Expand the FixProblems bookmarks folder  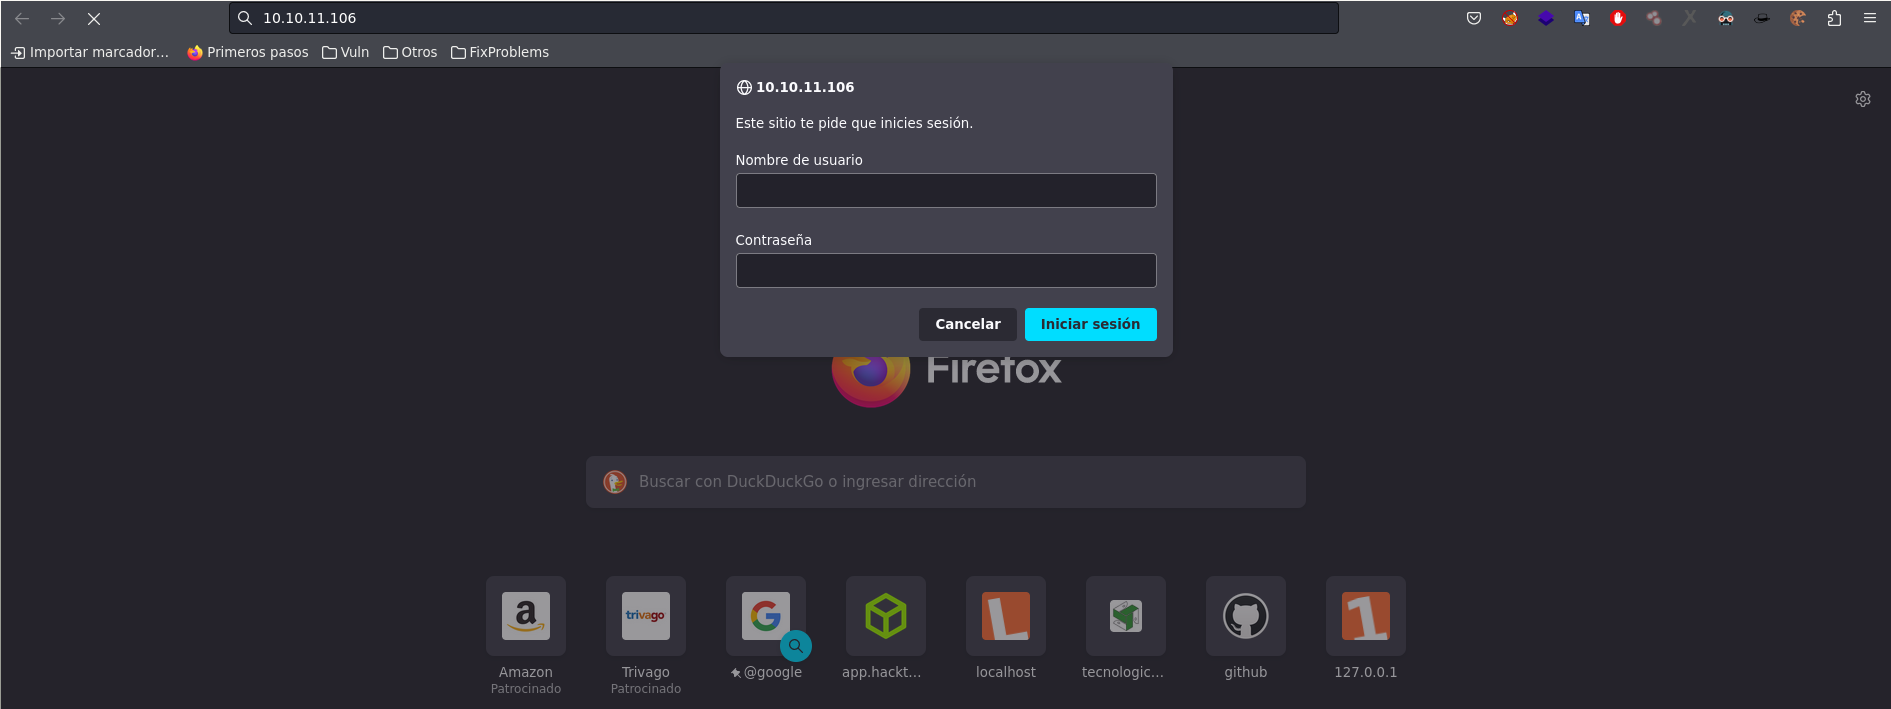coord(500,52)
